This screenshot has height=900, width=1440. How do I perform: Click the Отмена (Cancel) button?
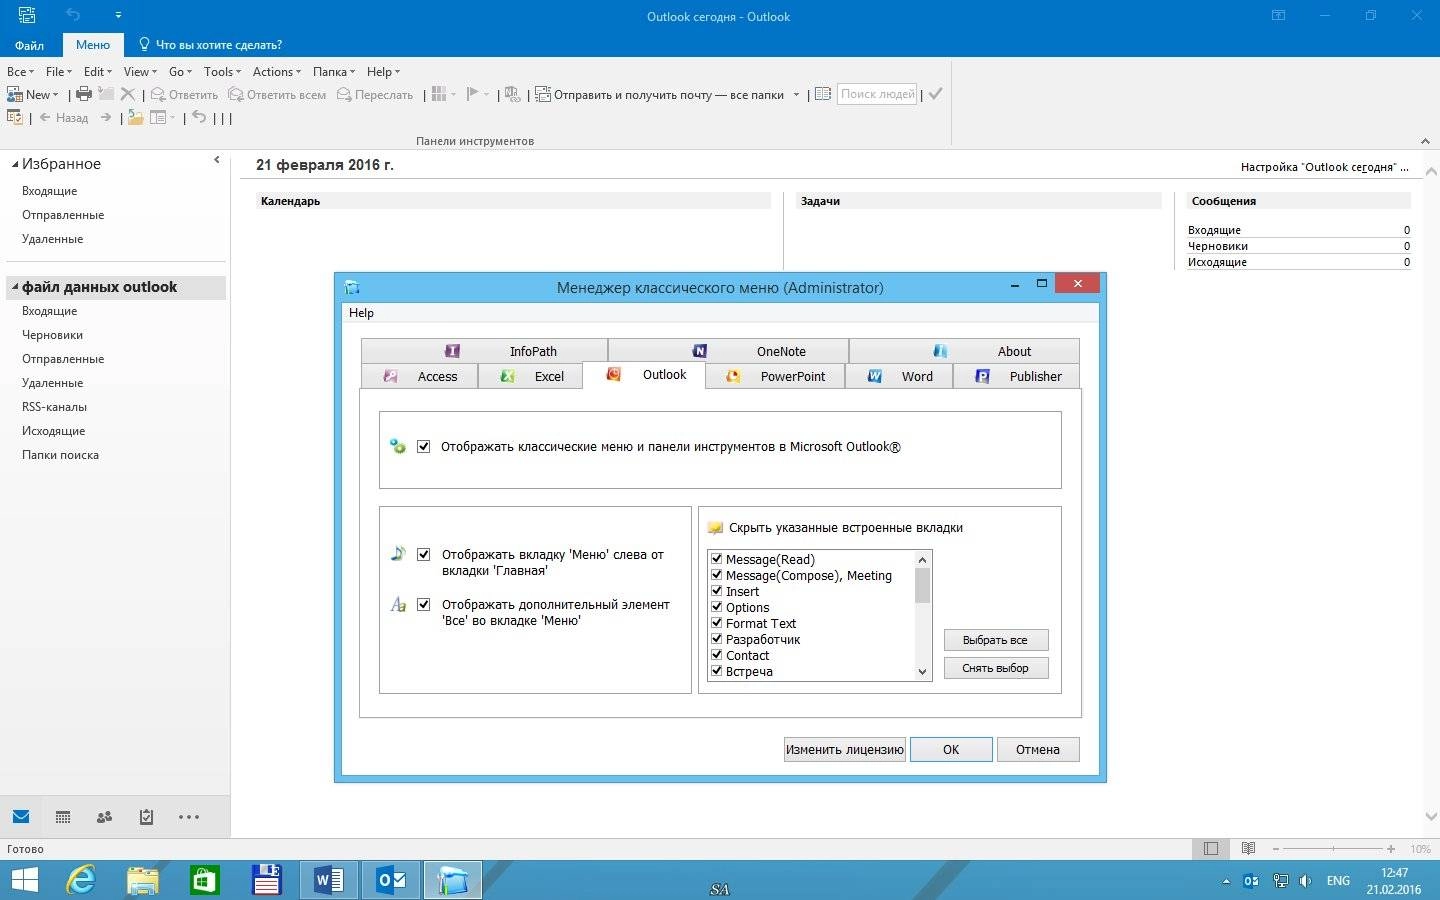[1038, 749]
